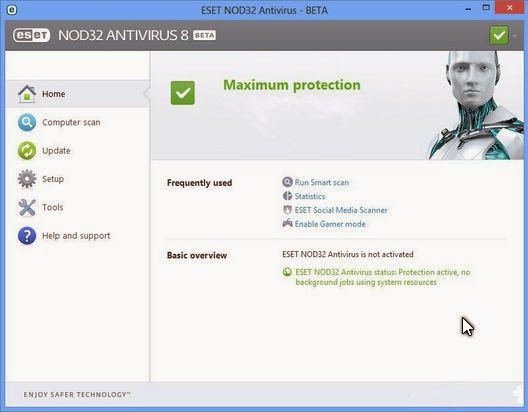Image resolution: width=528 pixels, height=412 pixels.
Task: Open the Run Smart scan link
Action: [322, 182]
